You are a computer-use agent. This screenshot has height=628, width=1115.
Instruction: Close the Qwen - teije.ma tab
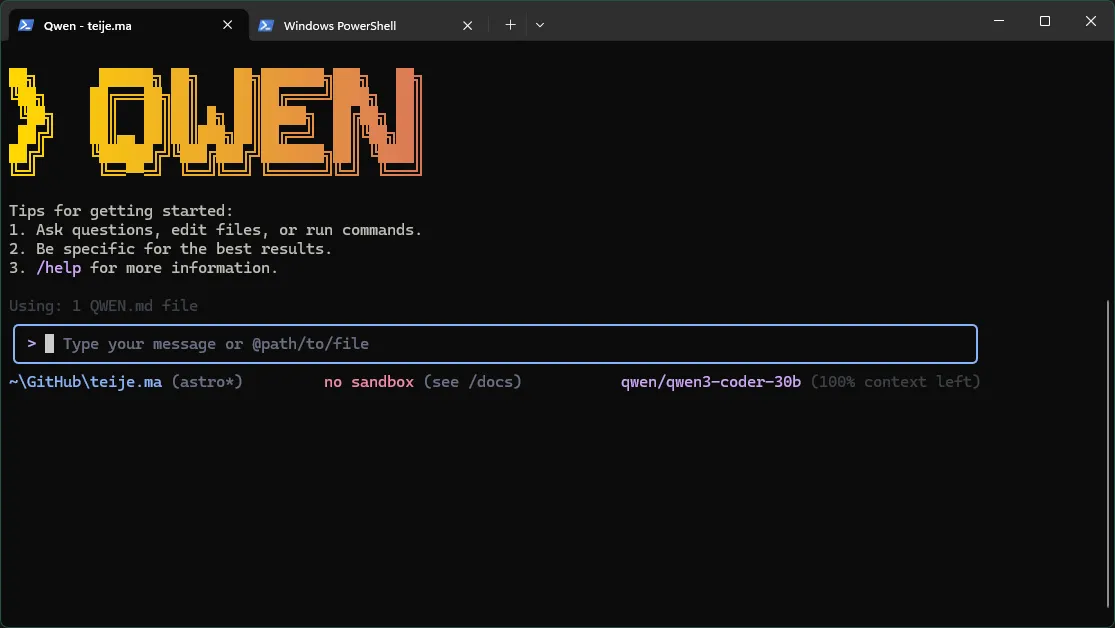(227, 25)
